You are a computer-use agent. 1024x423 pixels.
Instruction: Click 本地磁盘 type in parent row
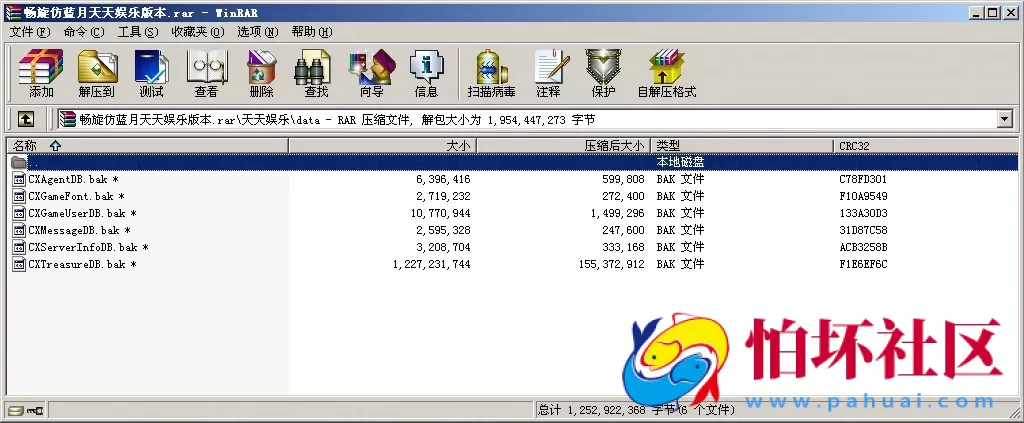pyautogui.click(x=680, y=162)
